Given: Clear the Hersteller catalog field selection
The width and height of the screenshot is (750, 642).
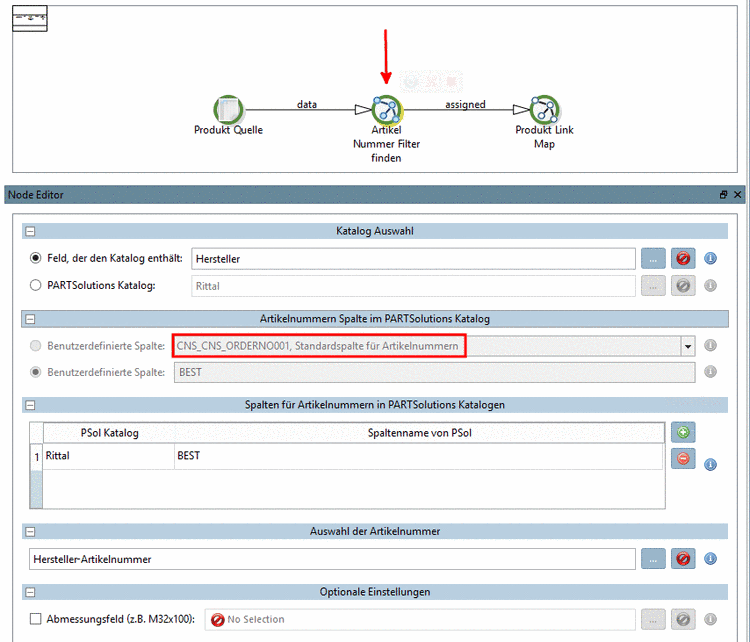Looking at the screenshot, I should point(683,259).
